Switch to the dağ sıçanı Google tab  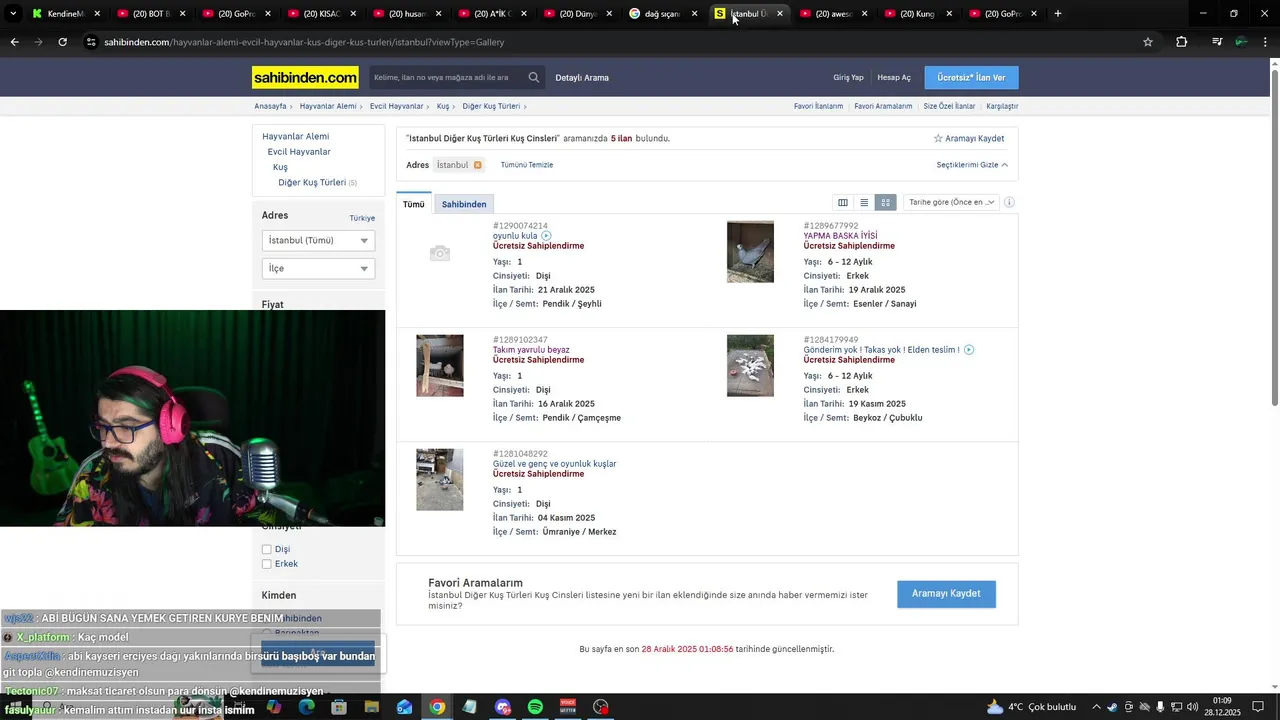(x=663, y=14)
